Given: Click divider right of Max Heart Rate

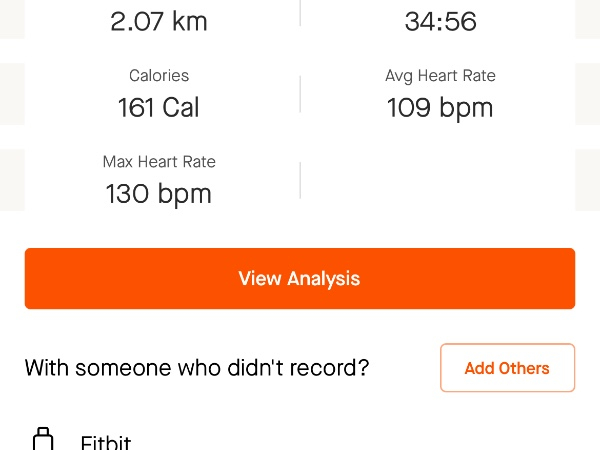Looking at the screenshot, I should [300, 180].
